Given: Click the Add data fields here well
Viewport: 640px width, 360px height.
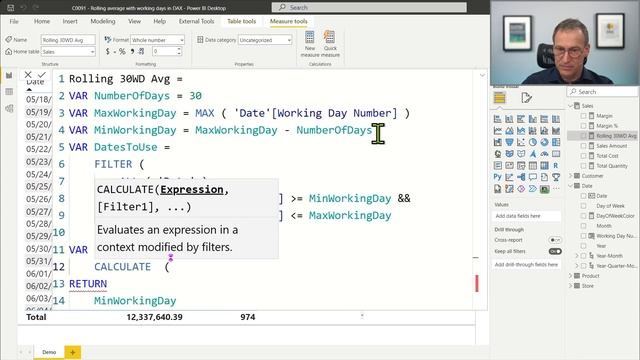Looking at the screenshot, I should coord(527,216).
